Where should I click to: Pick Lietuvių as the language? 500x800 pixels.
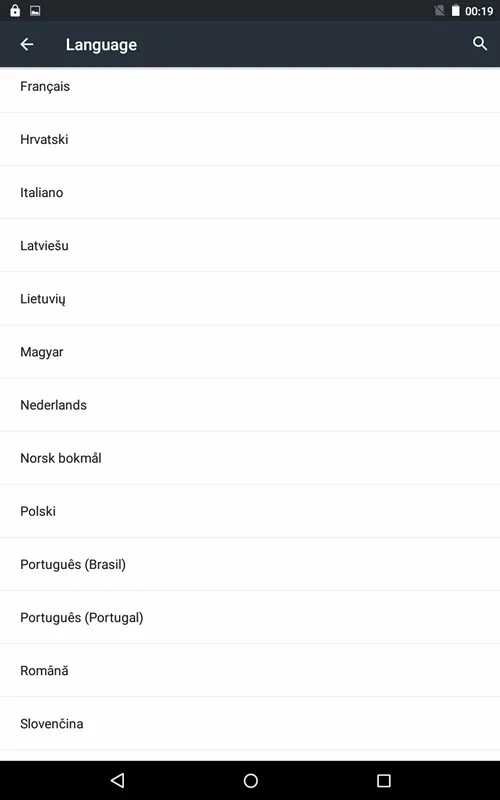pos(250,298)
